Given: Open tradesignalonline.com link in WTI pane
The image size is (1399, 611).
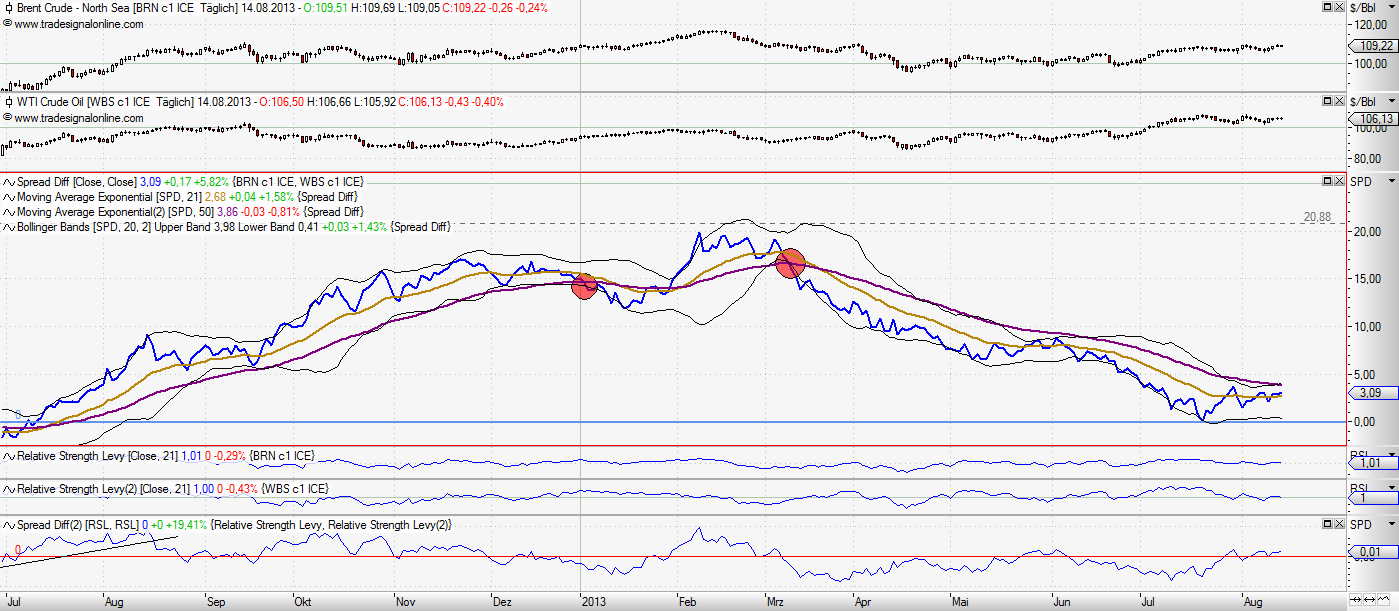Looking at the screenshot, I should (x=79, y=118).
